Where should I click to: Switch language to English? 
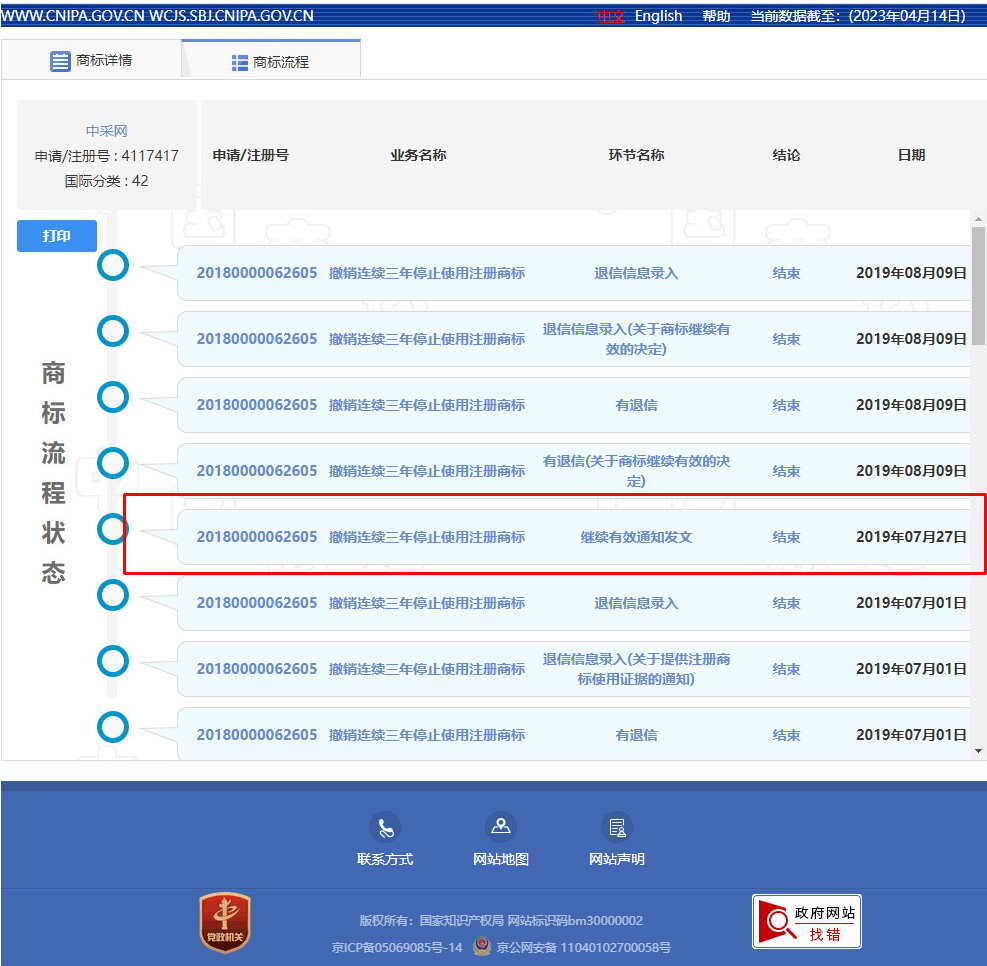pyautogui.click(x=658, y=16)
